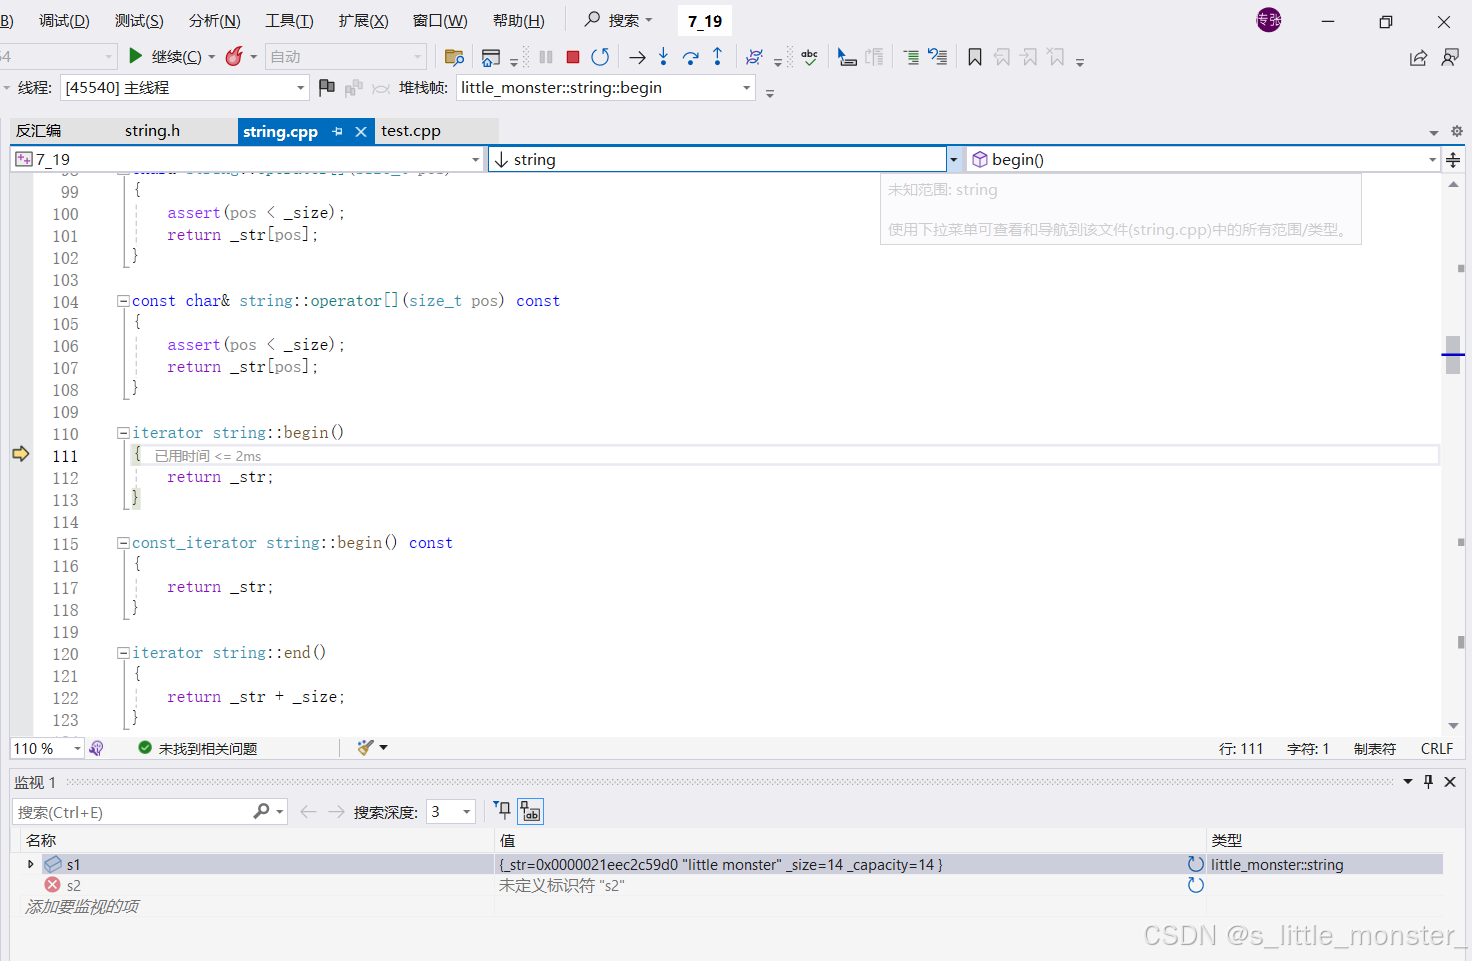This screenshot has height=961, width=1472.
Task: Open the 7_19 project scope dropdown
Action: pos(476,160)
